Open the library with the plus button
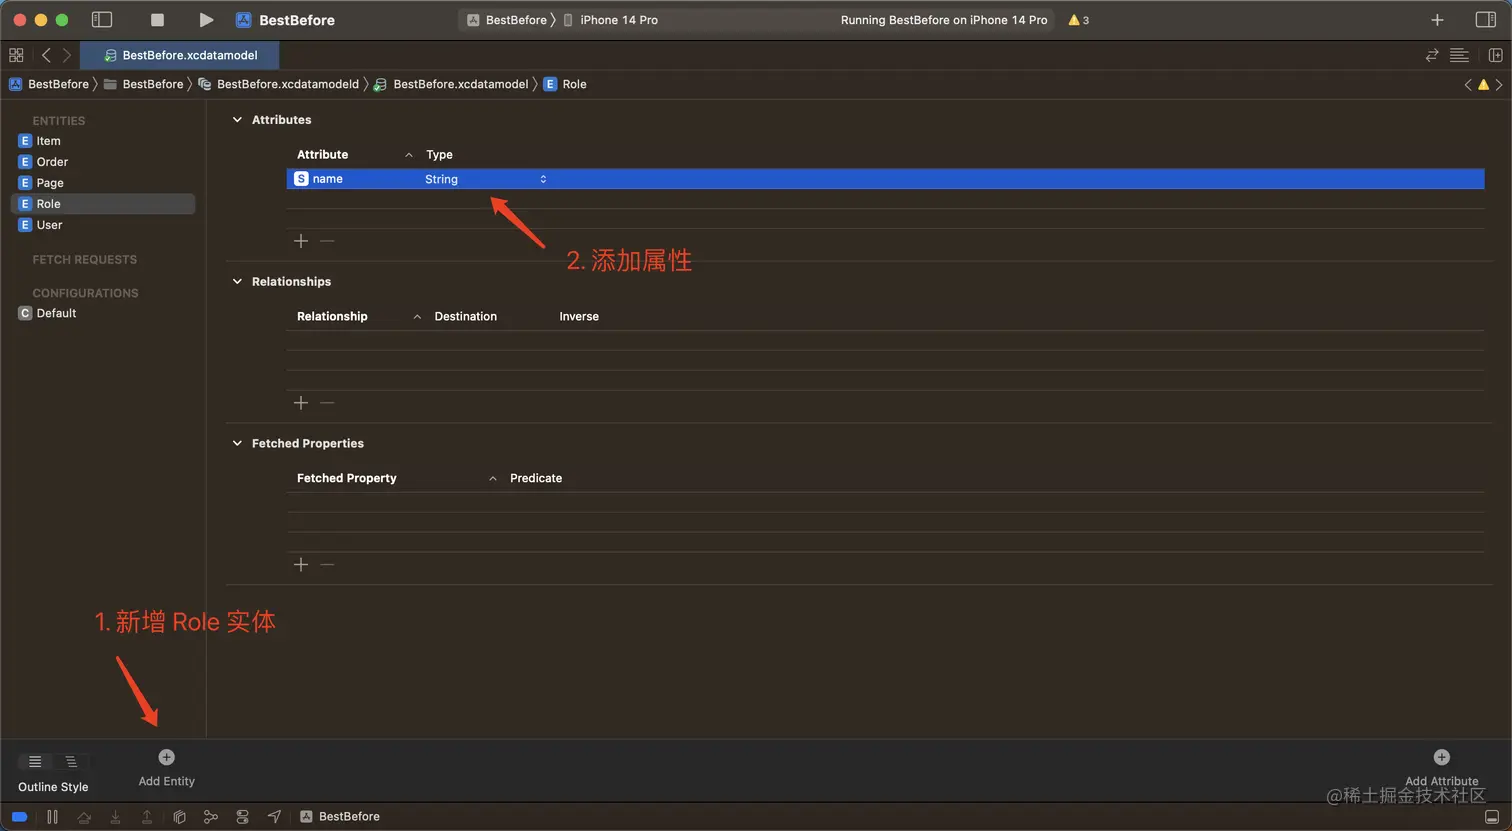 coord(1437,20)
